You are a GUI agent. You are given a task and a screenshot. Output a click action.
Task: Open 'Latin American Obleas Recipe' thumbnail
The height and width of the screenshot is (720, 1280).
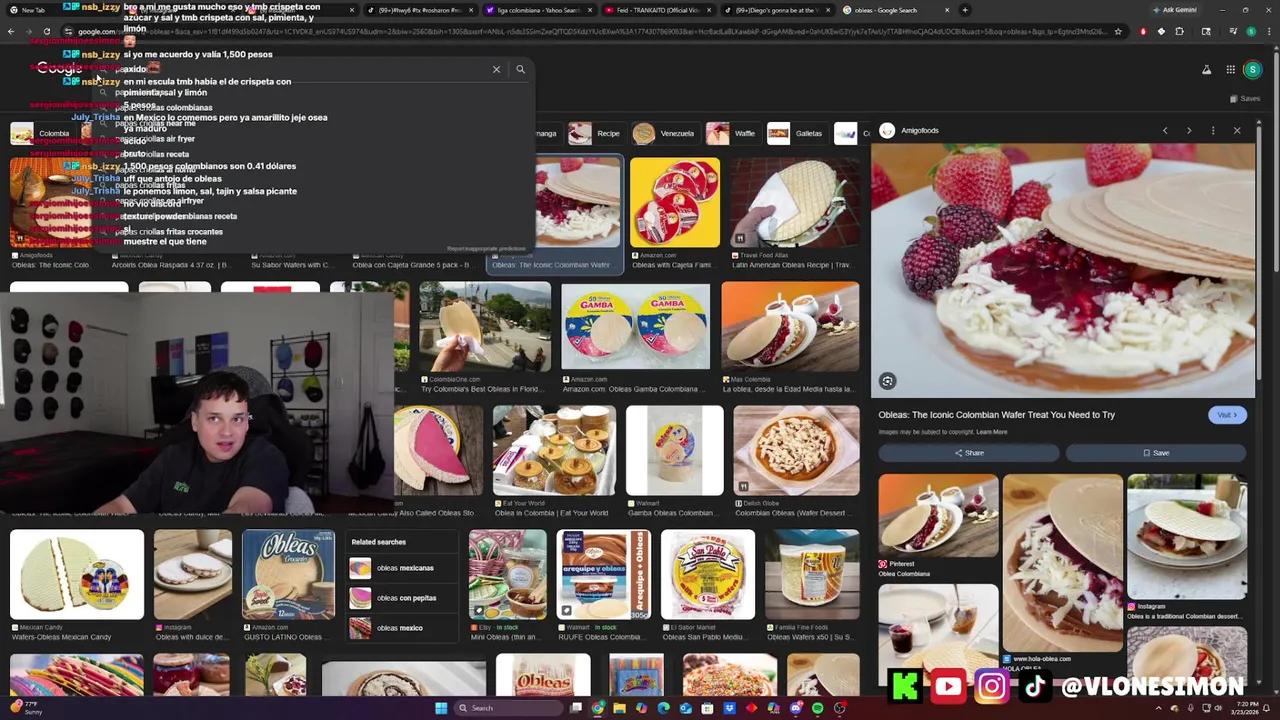tap(795, 202)
